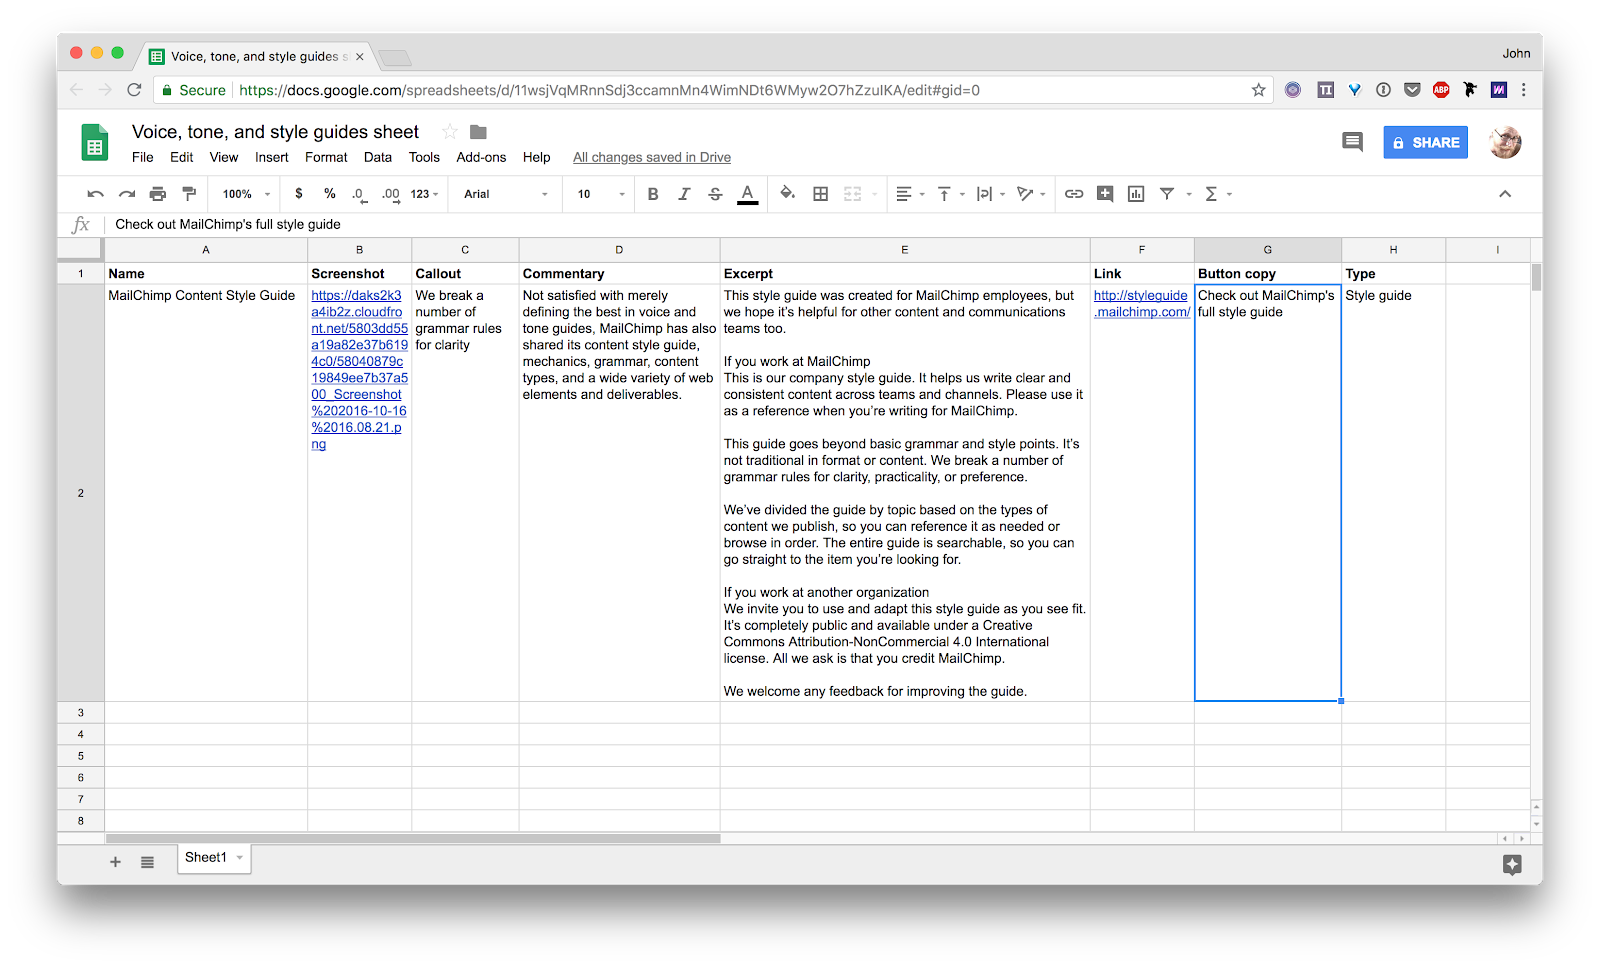This screenshot has height=967, width=1600.
Task: Expand the merge cells dropdown arrow
Action: (x=875, y=194)
